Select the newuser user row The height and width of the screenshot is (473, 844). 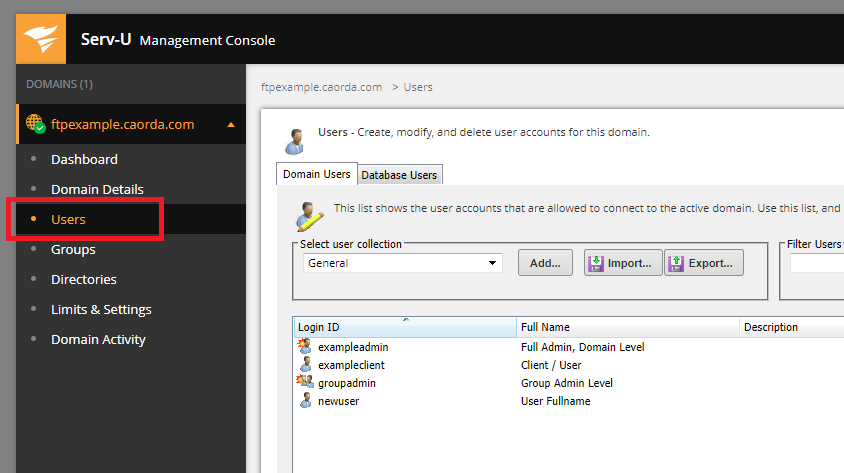[569, 401]
